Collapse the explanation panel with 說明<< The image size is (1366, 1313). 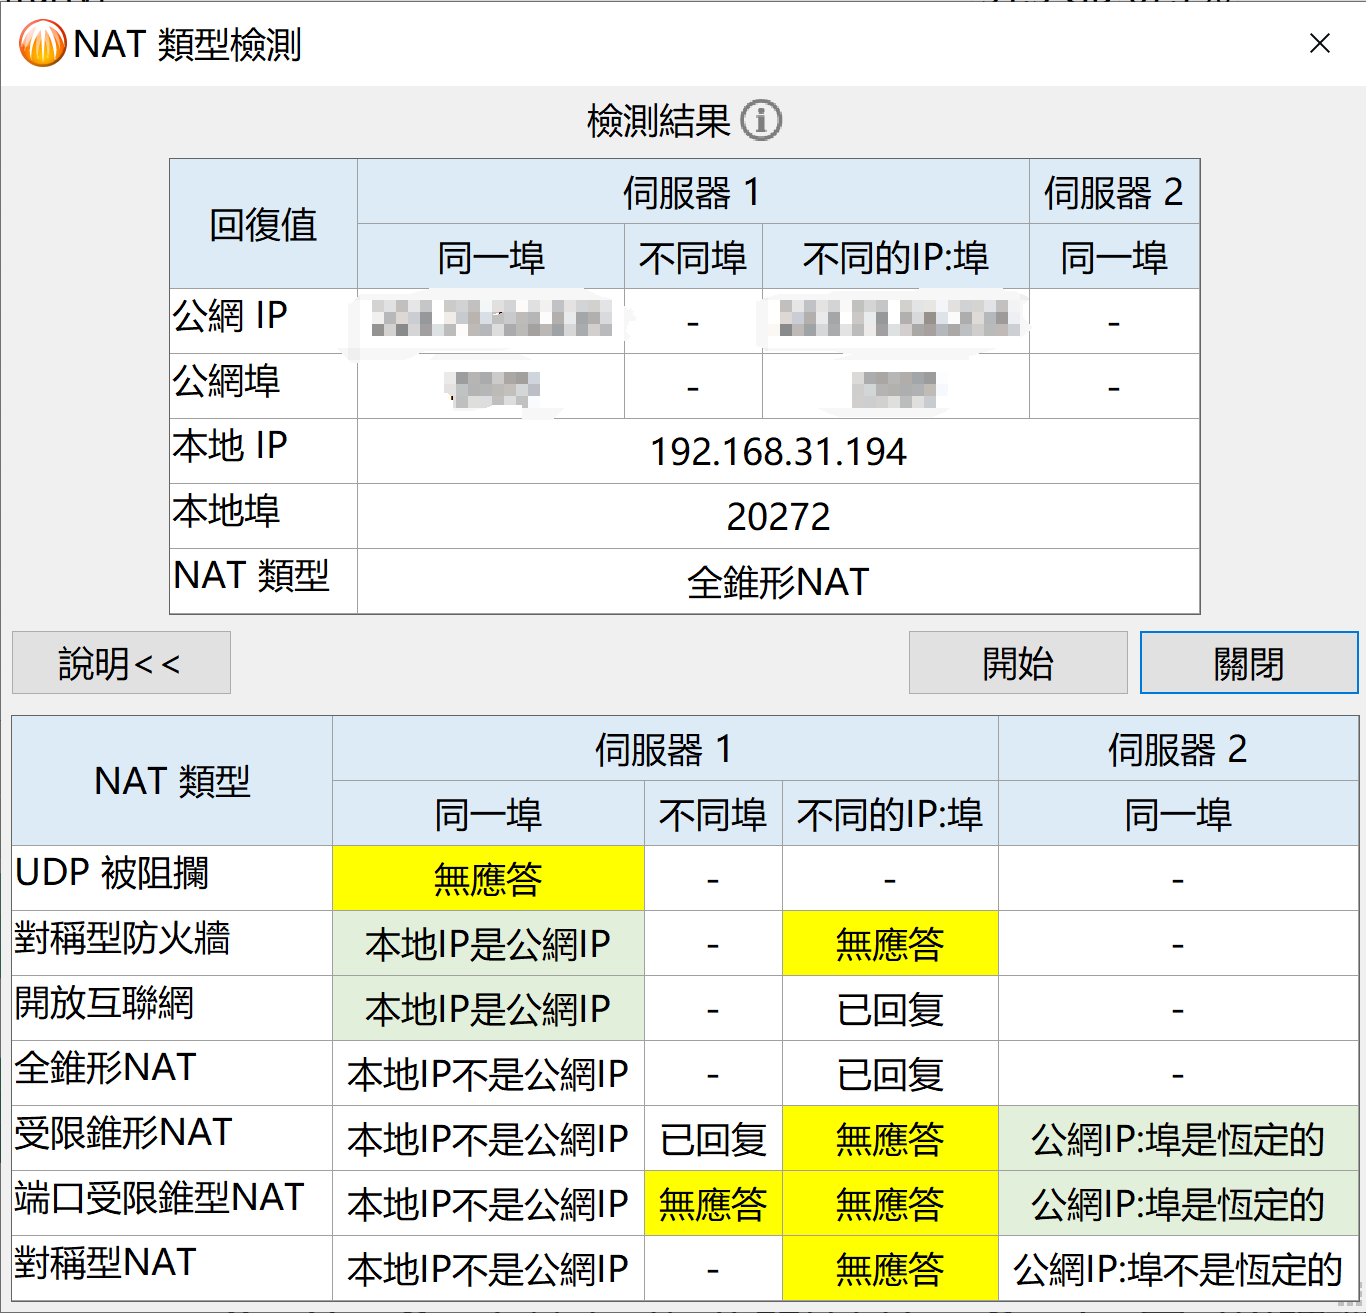click(121, 663)
